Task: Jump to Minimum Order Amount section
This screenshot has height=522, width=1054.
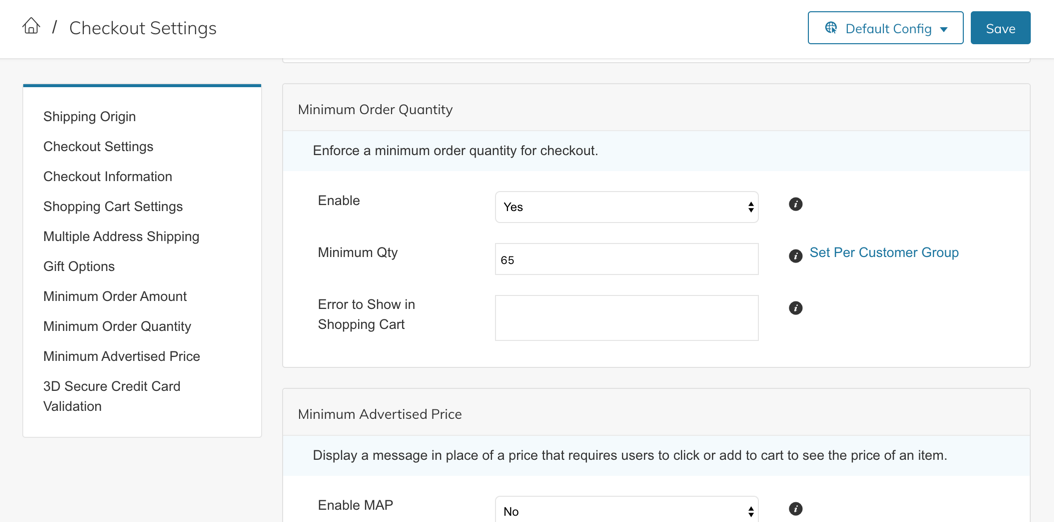Action: point(115,296)
